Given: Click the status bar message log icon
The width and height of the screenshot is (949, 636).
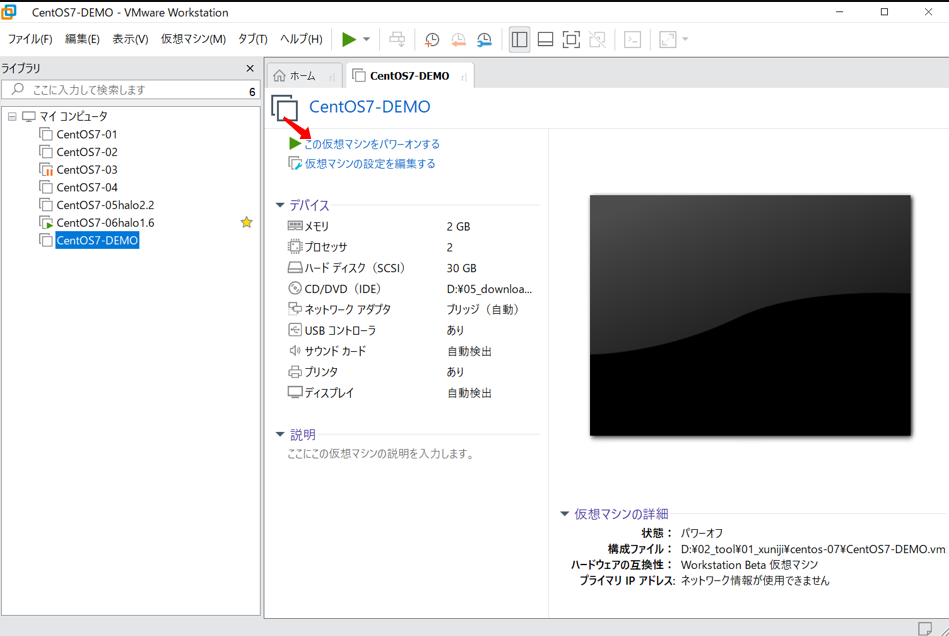Looking at the screenshot, I should (x=925, y=628).
